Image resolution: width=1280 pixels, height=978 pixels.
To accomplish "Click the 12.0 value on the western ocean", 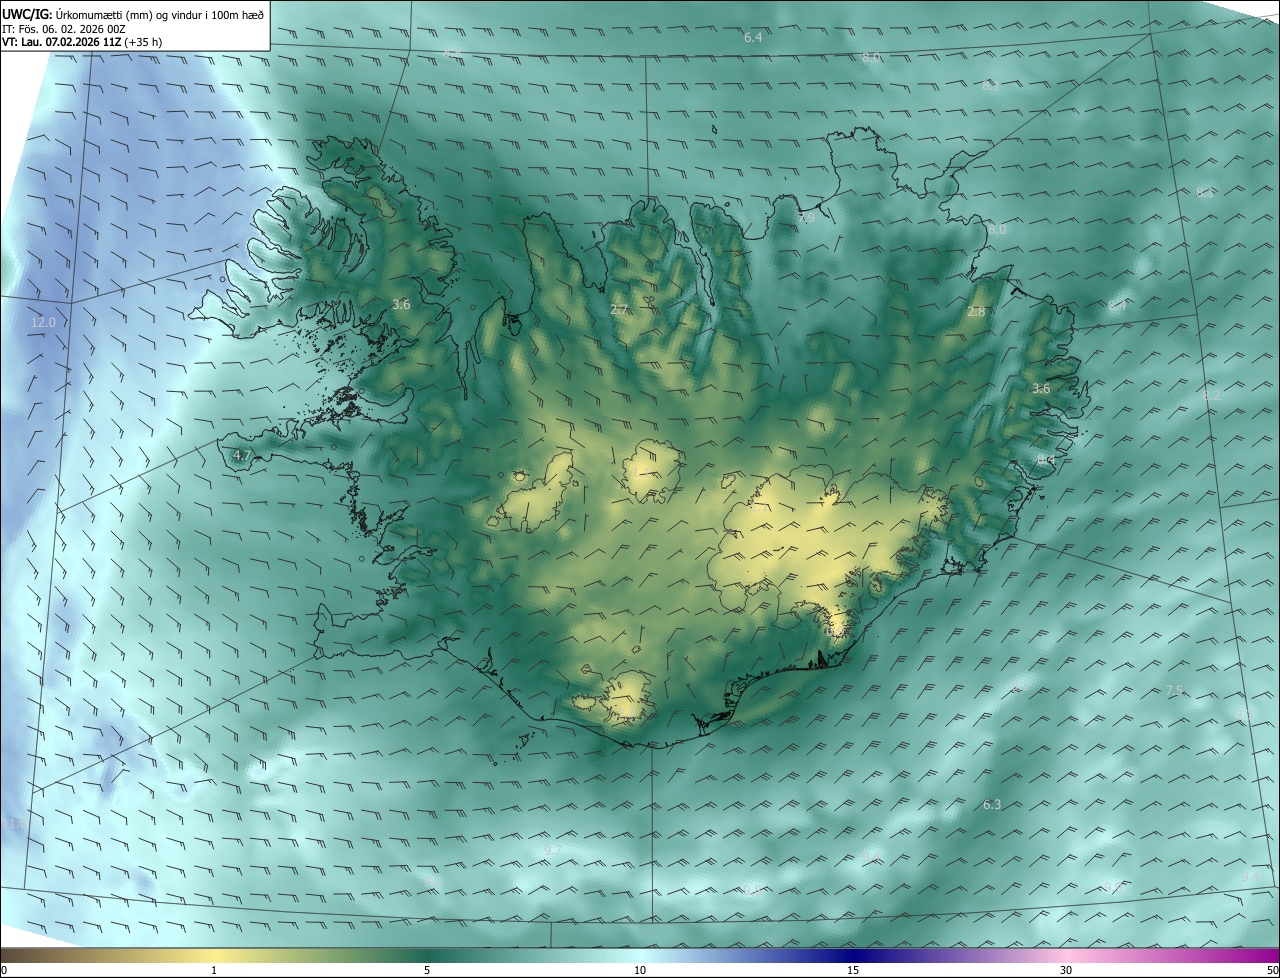I will [x=43, y=322].
